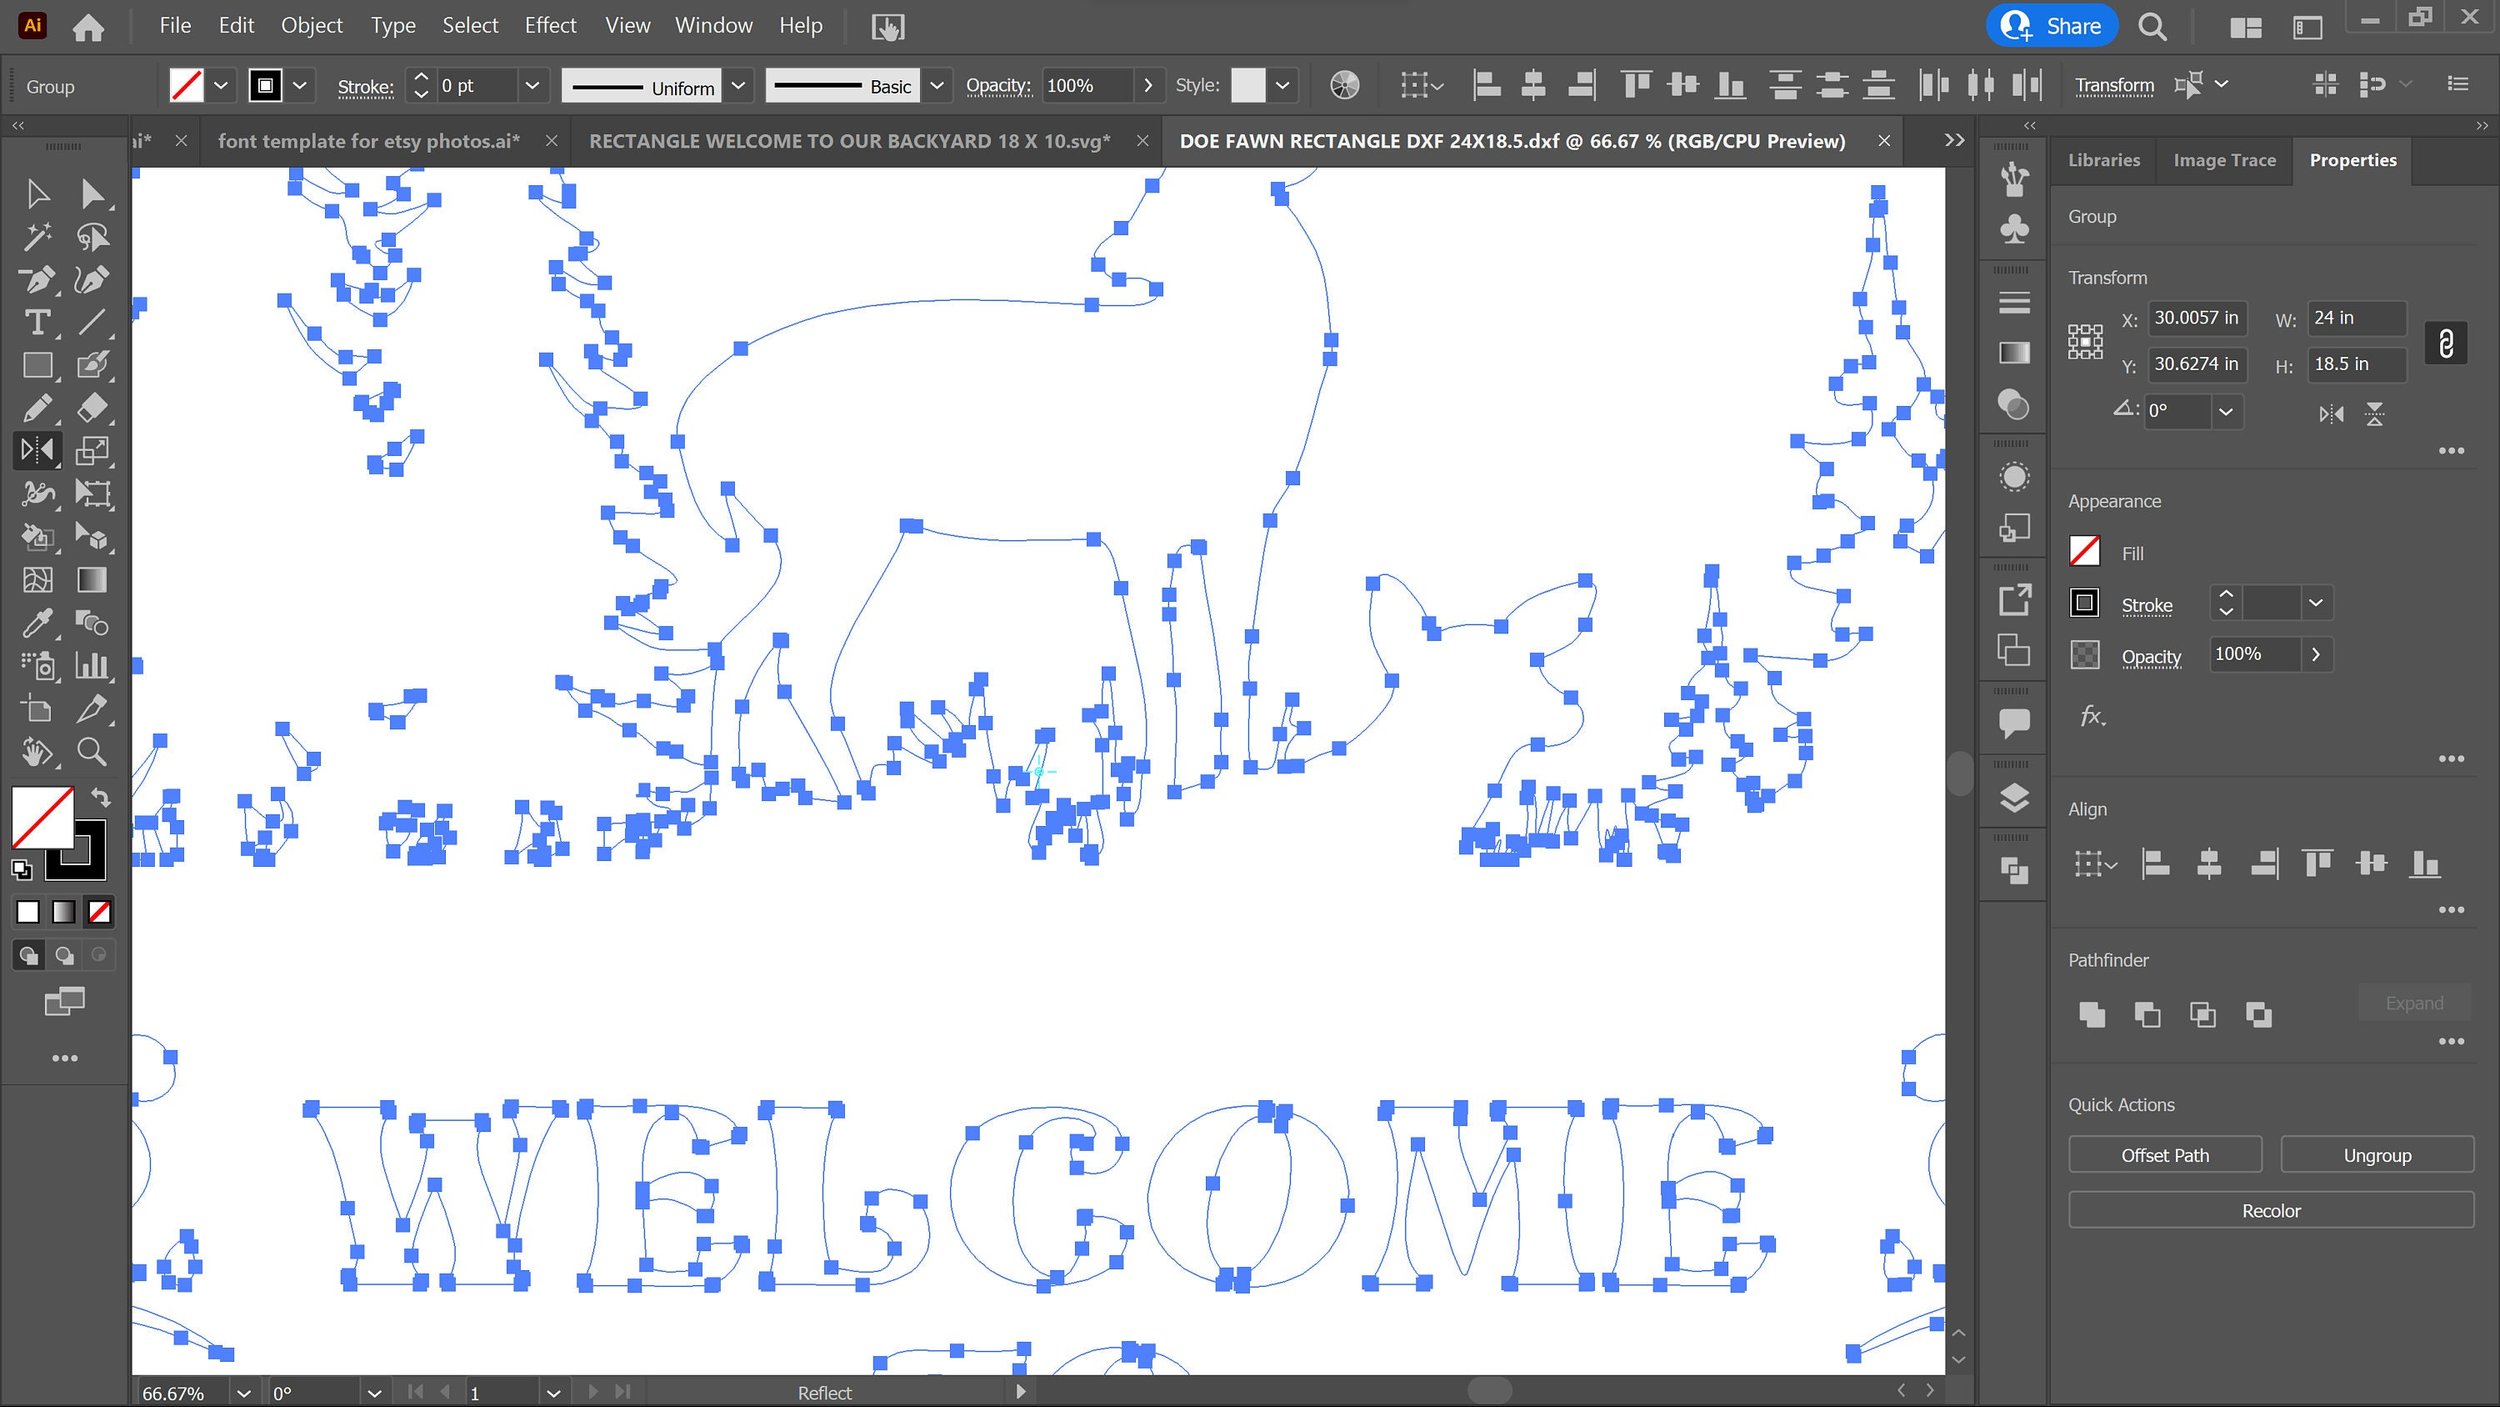
Task: Select the Eraser tool
Action: 92,408
